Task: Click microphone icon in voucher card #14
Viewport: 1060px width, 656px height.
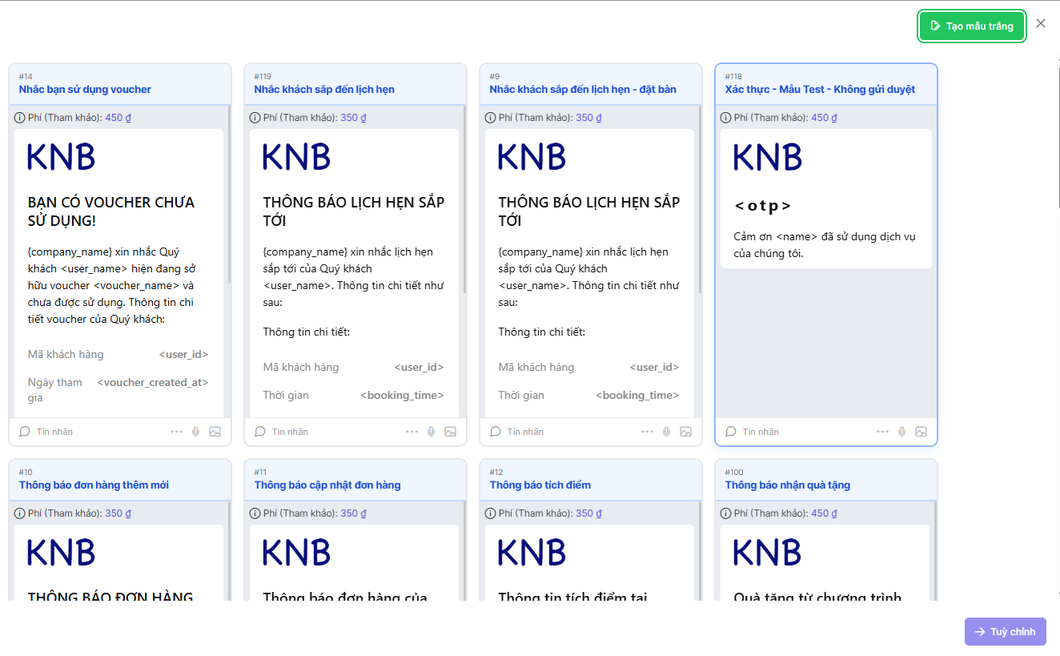Action: click(195, 431)
